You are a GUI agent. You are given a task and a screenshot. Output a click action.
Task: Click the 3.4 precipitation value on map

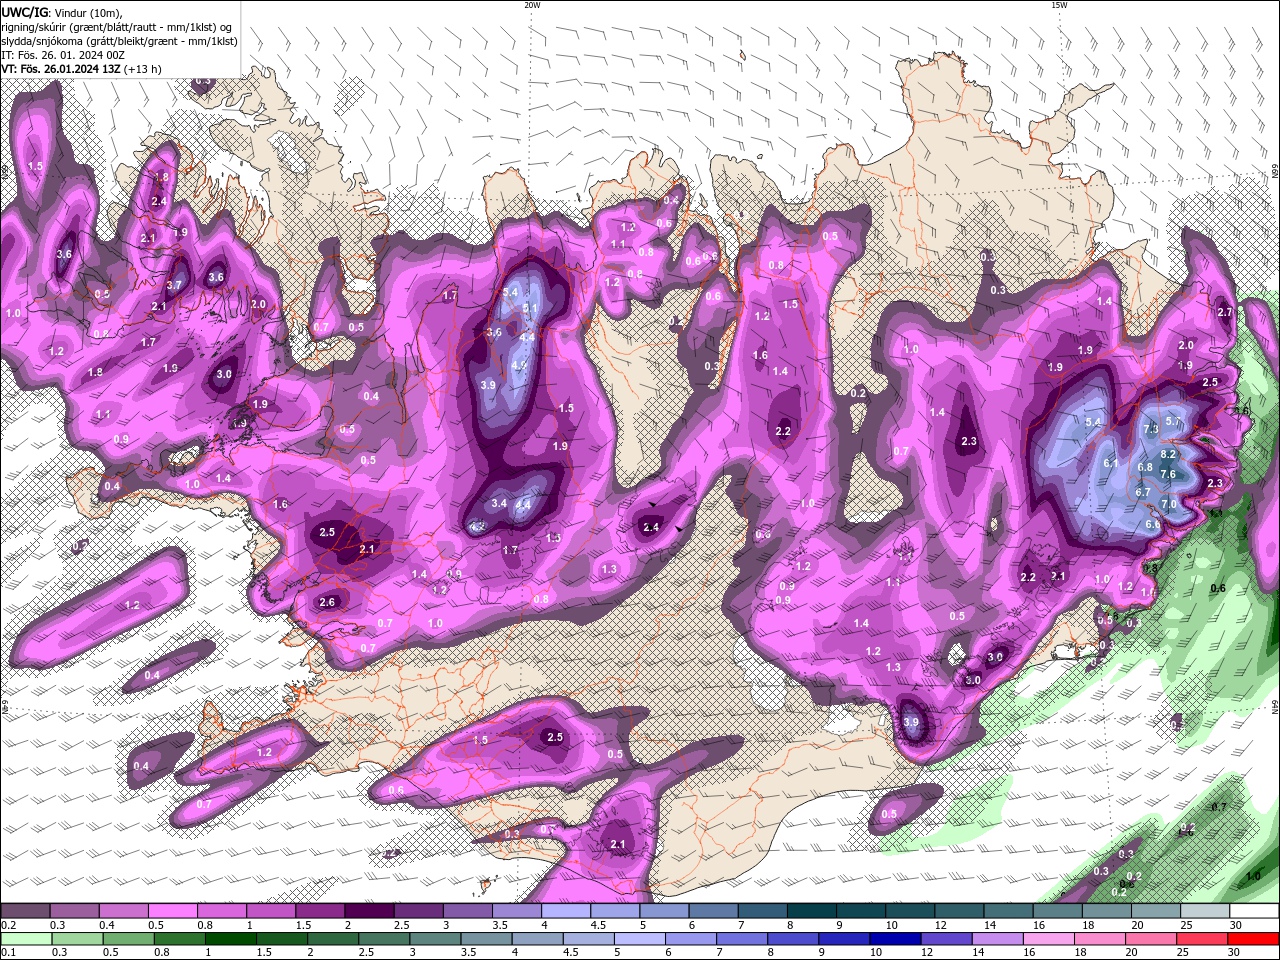click(x=499, y=503)
